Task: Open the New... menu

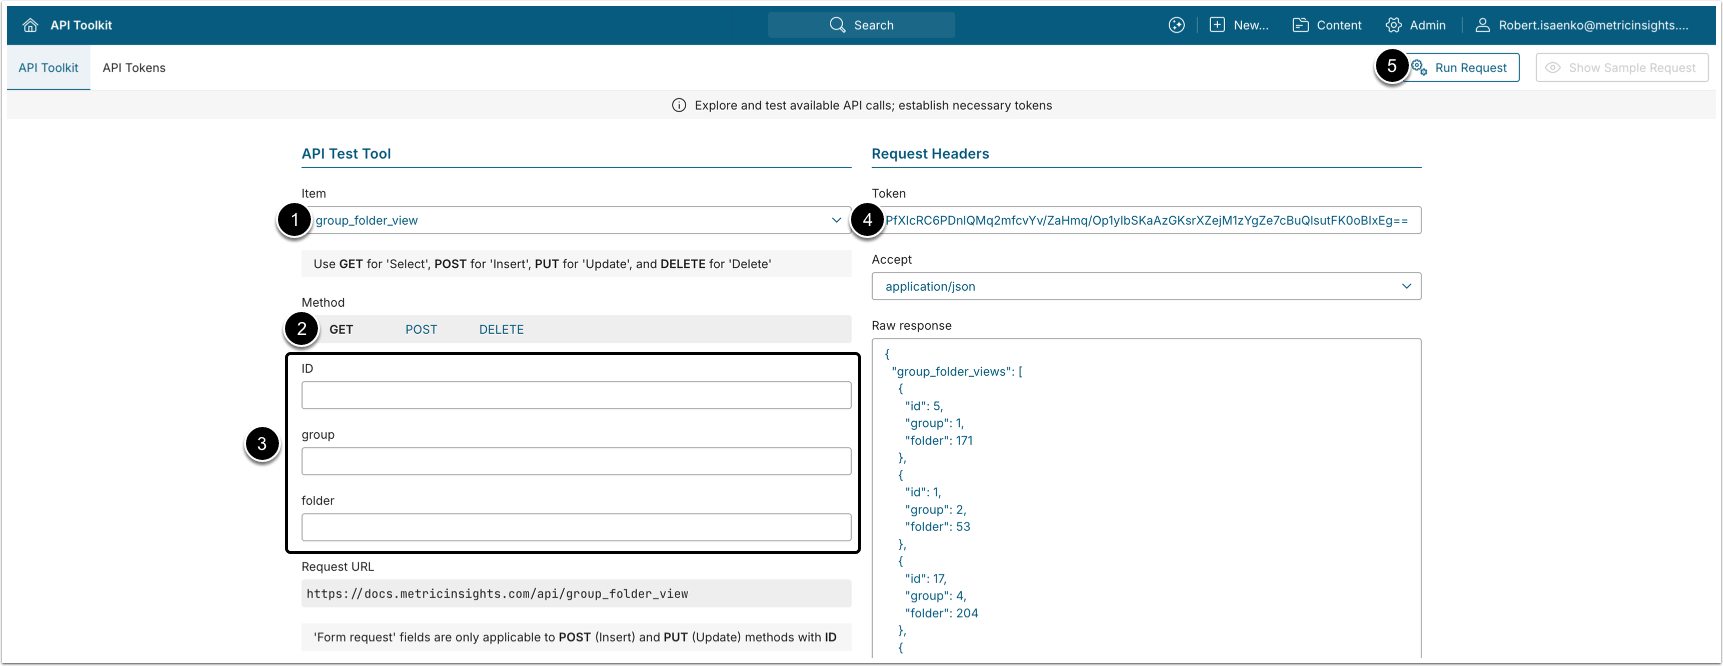Action: click(x=1239, y=25)
